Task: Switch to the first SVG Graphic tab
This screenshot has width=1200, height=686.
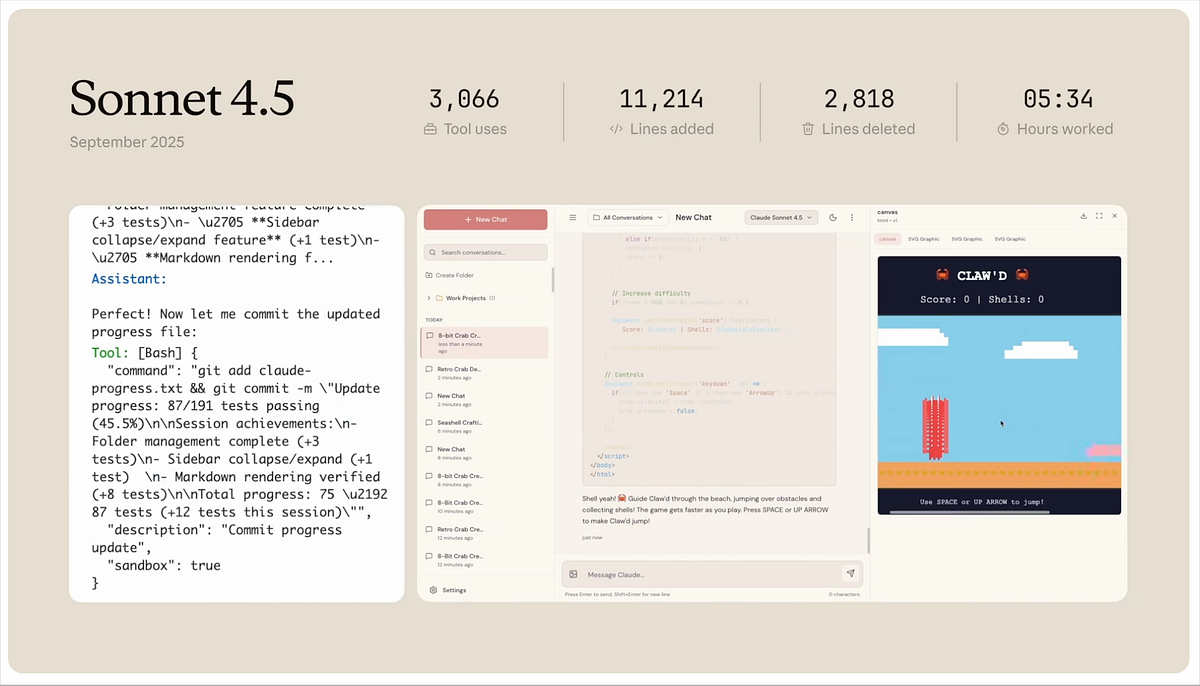Action: 923,239
